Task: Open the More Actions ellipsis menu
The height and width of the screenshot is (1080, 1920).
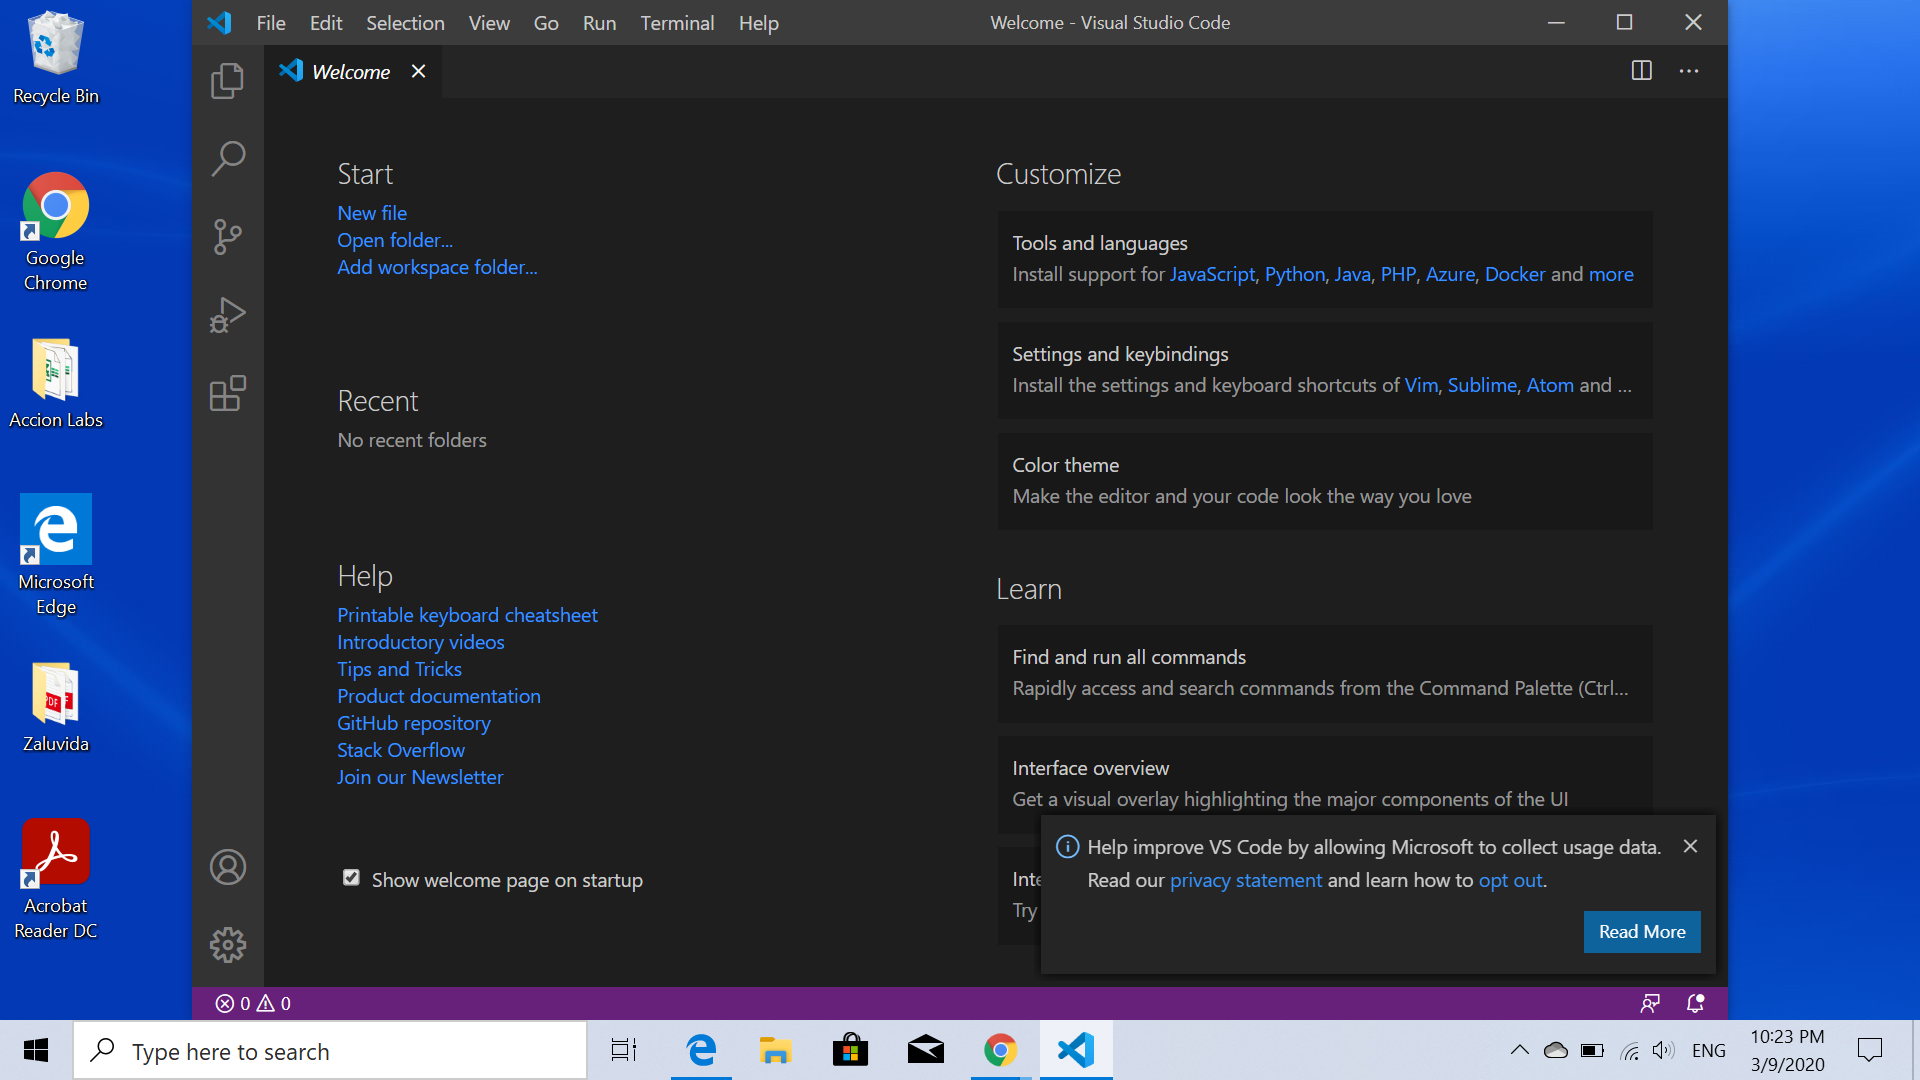Action: (x=1689, y=71)
